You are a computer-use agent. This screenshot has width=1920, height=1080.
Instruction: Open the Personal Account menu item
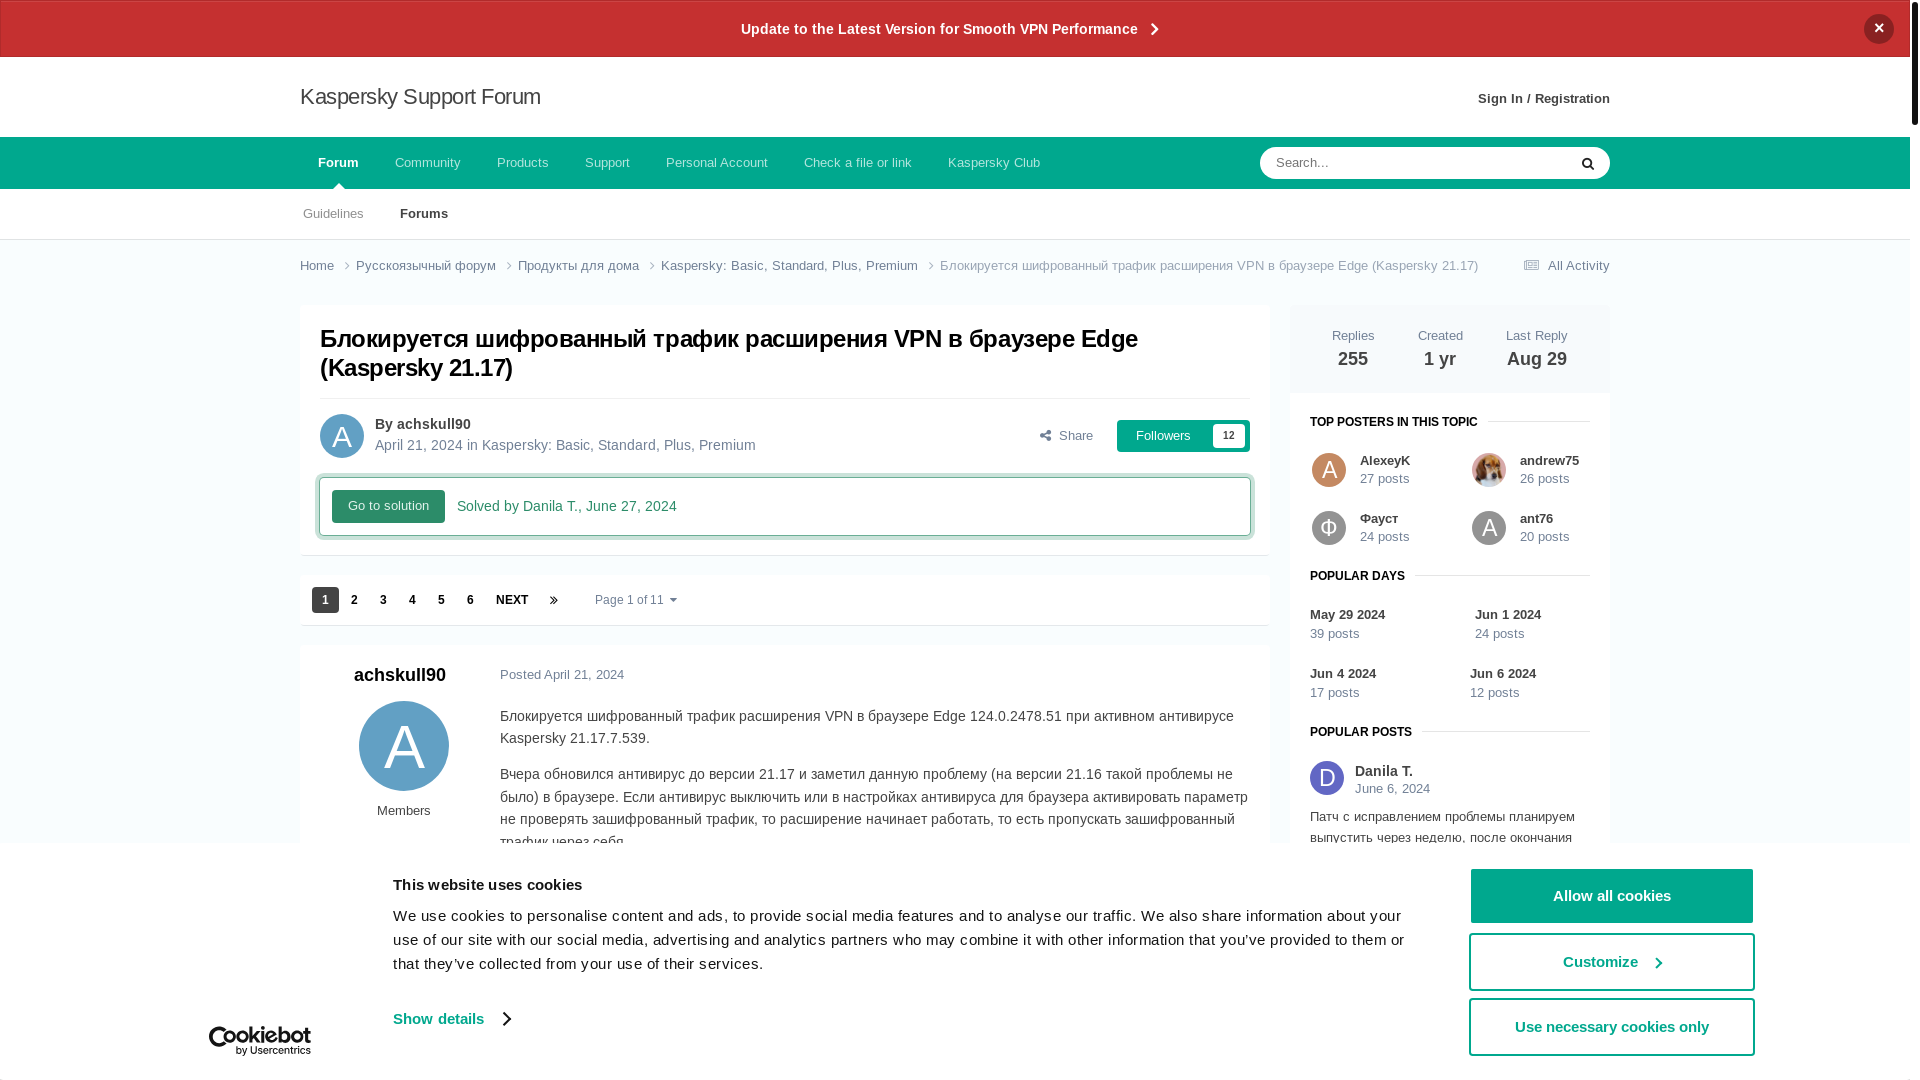click(x=716, y=163)
